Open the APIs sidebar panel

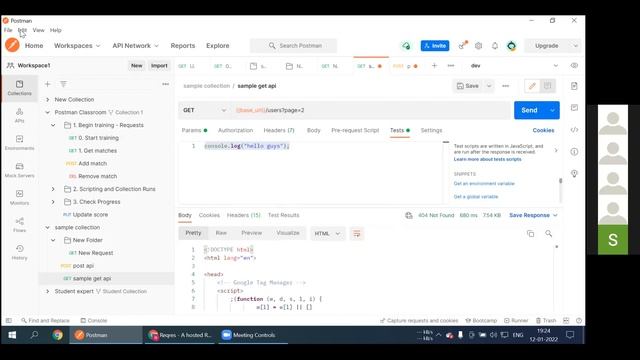[x=19, y=115]
